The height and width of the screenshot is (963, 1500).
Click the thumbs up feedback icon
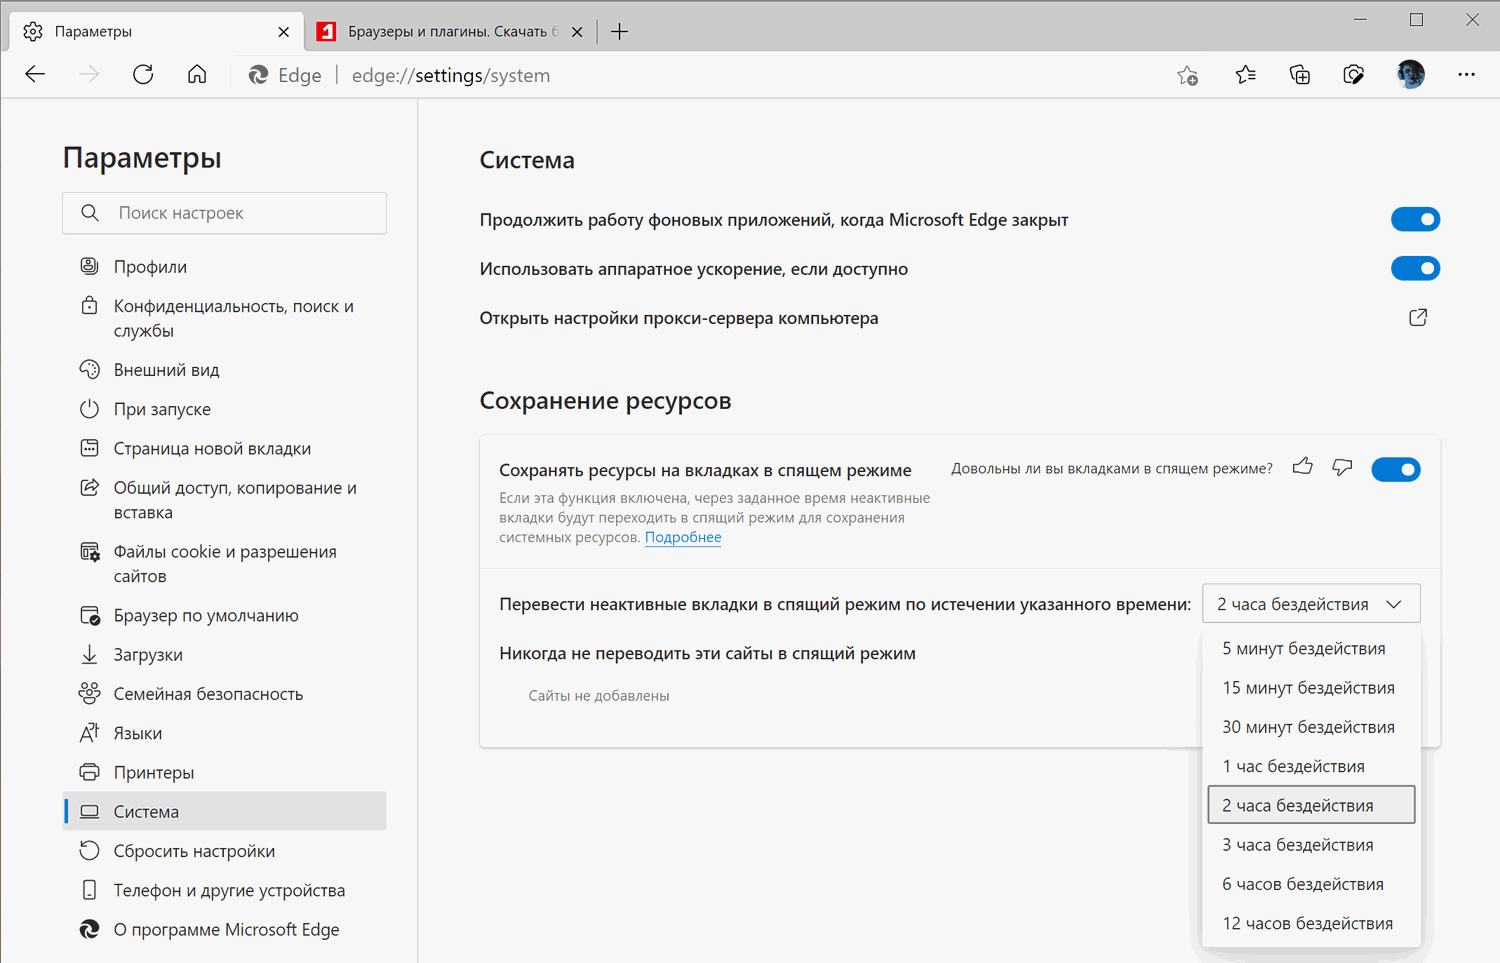[1302, 467]
